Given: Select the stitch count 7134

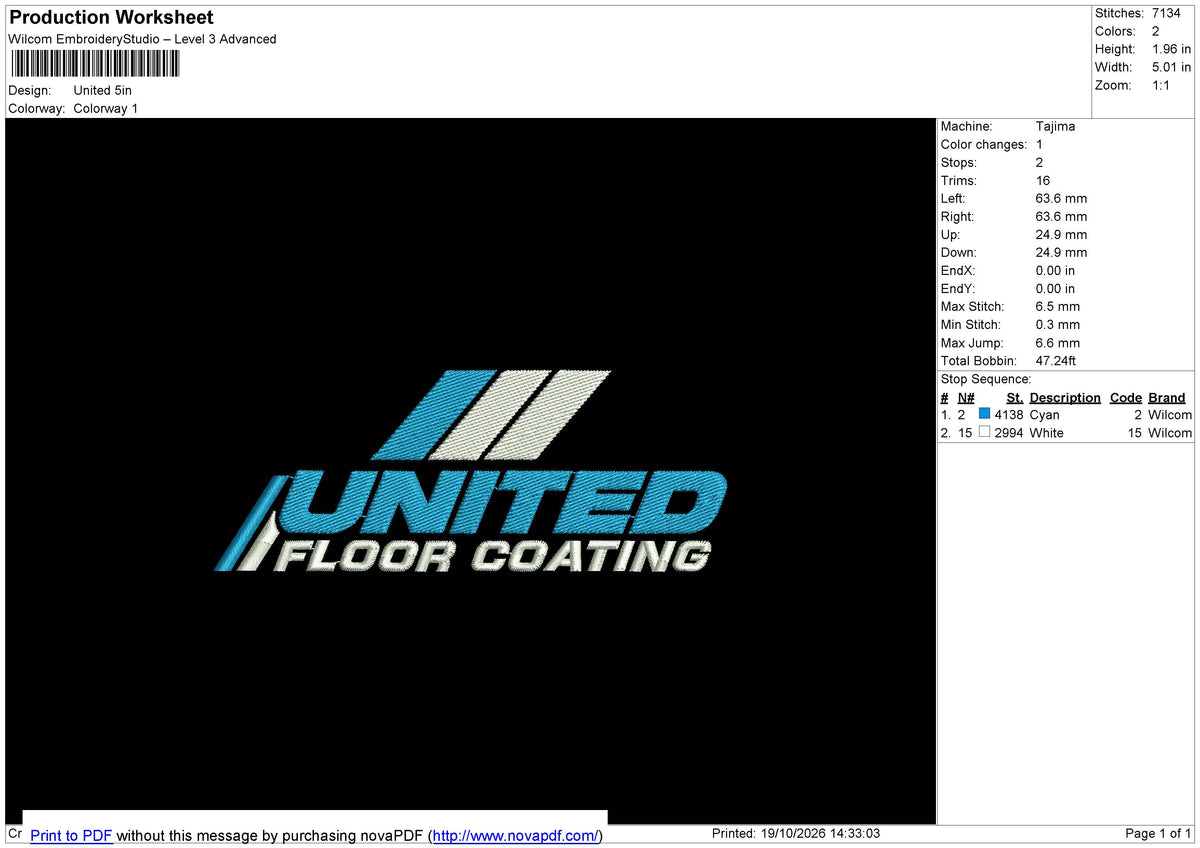Looking at the screenshot, I should [x=1167, y=13].
